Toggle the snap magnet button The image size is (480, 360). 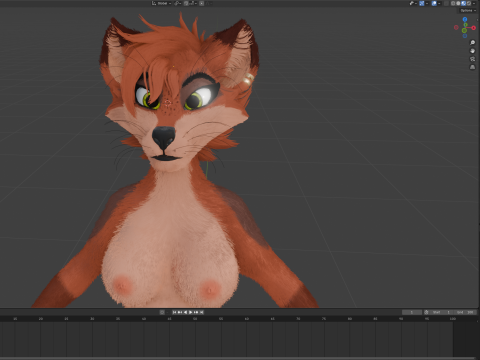coord(186,3)
